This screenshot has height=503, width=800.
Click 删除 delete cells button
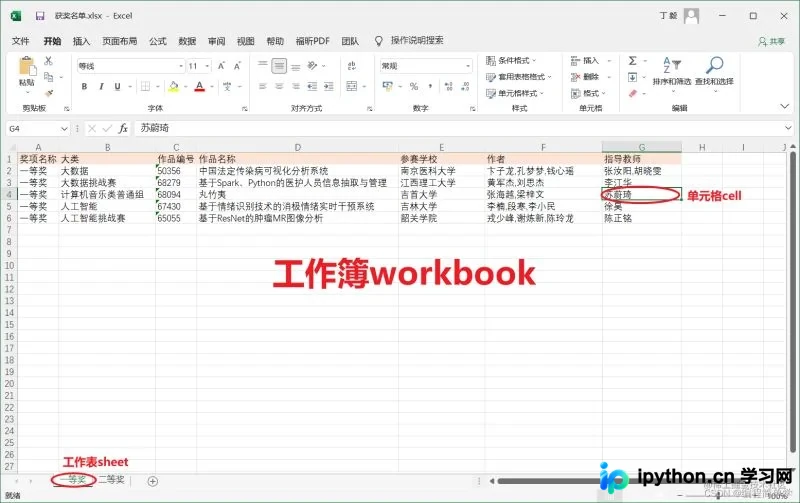[585, 77]
